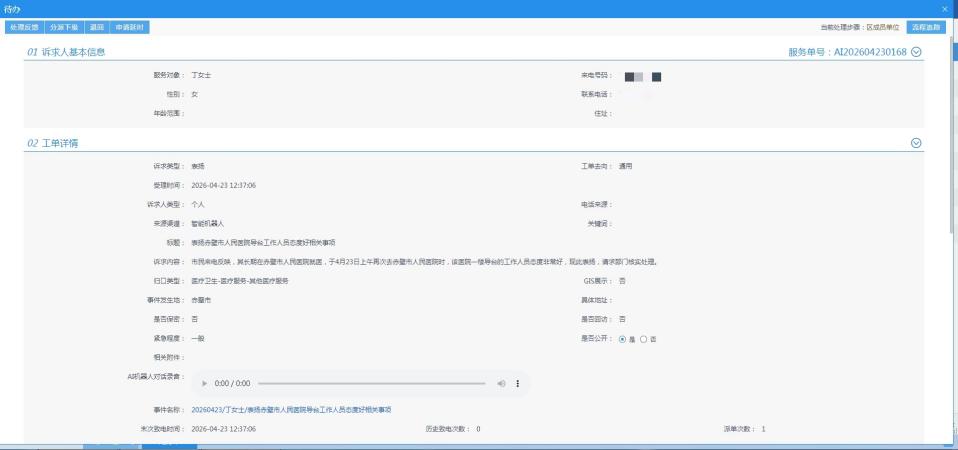Click the 派单次数 value 1
Image resolution: width=958 pixels, height=450 pixels.
pos(763,429)
